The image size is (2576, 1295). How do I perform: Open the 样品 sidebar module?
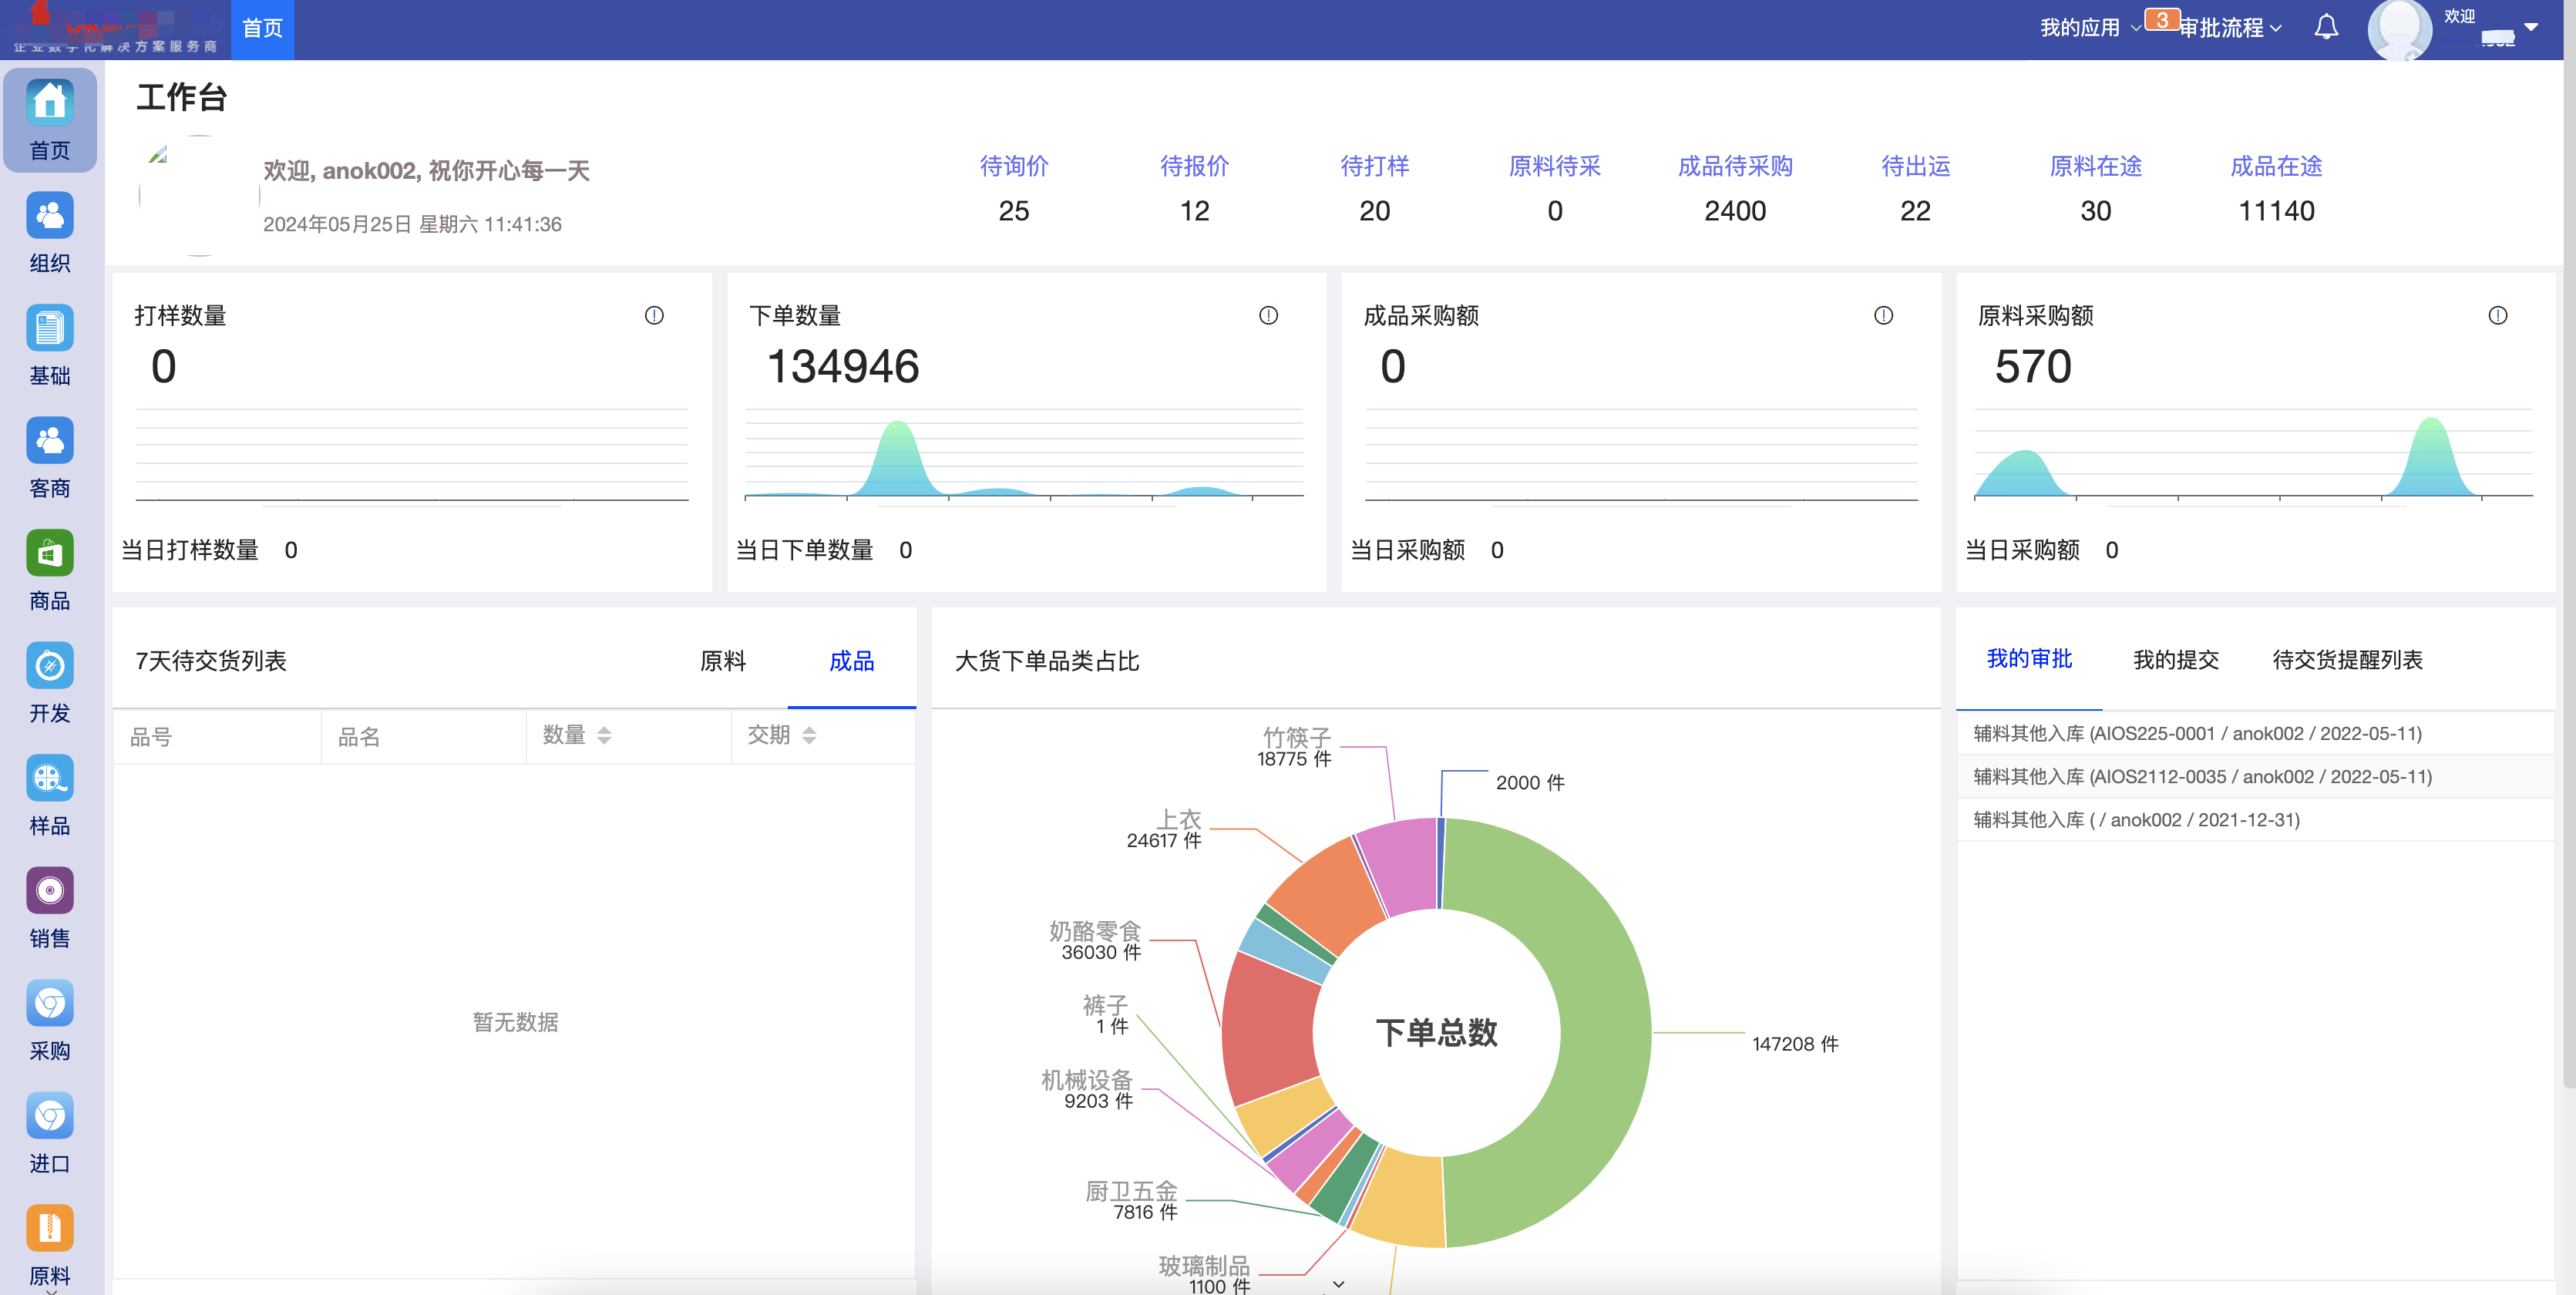[x=50, y=795]
